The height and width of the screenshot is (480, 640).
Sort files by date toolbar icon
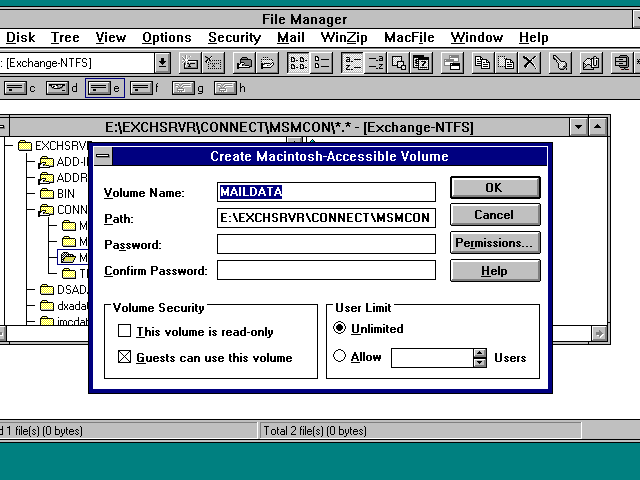(421, 63)
